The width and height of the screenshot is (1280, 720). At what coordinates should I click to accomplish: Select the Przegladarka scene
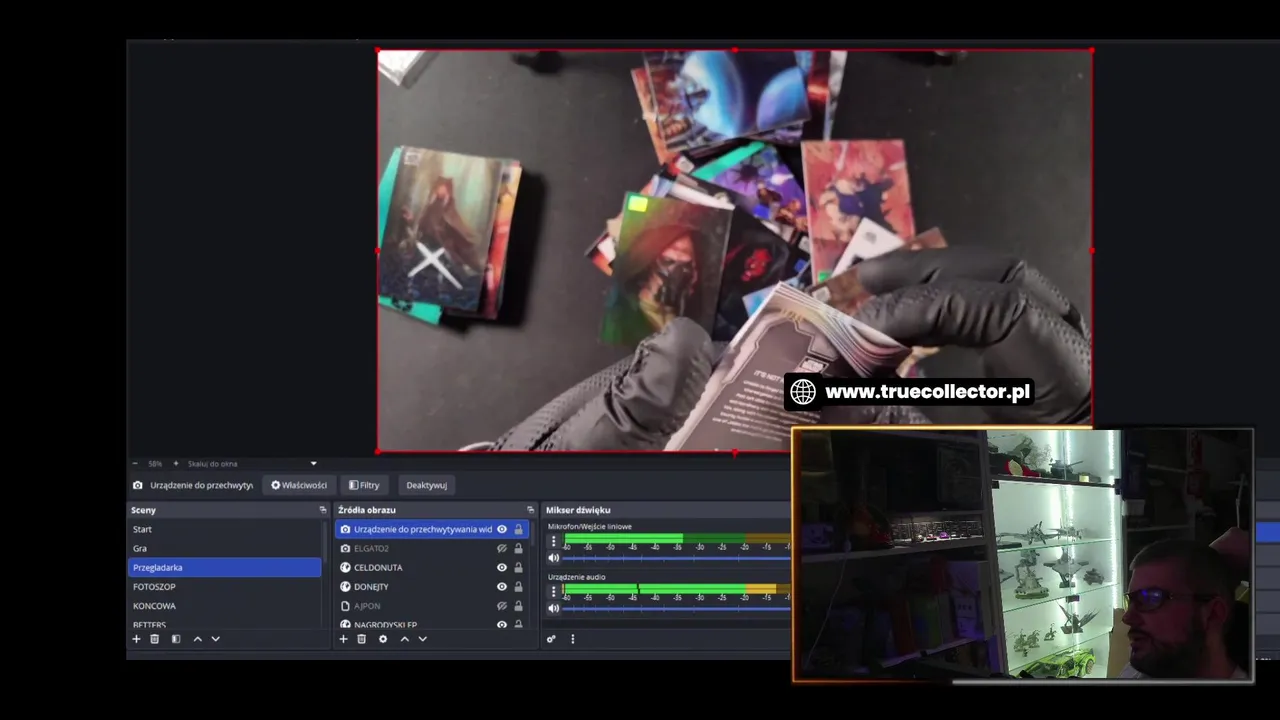click(225, 567)
